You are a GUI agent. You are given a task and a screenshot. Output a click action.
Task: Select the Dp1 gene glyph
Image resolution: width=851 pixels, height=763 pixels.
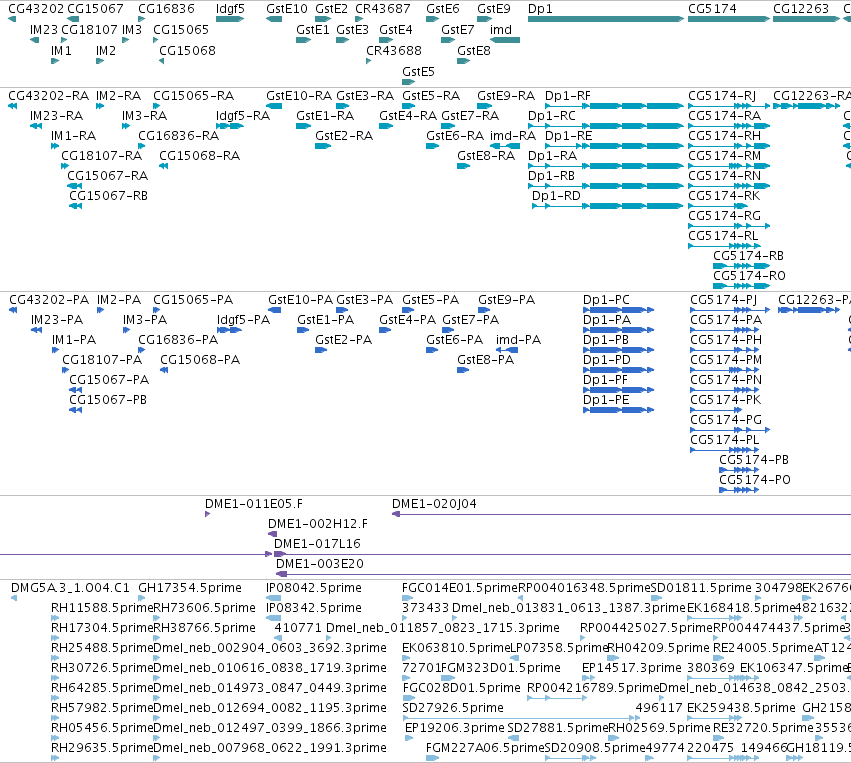(606, 19)
